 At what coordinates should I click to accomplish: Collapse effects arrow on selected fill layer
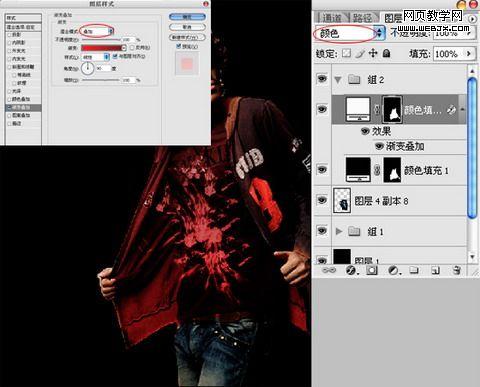(x=462, y=109)
